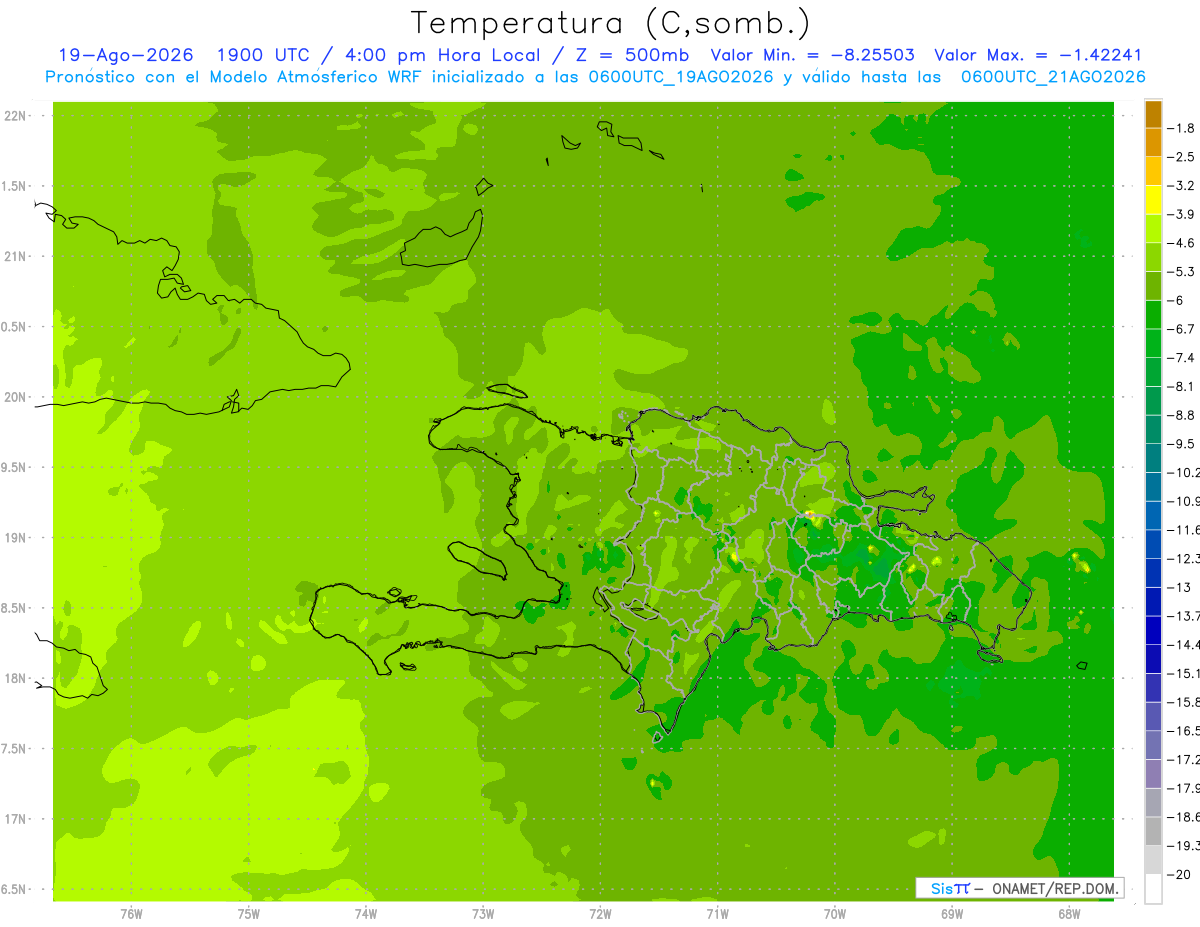The height and width of the screenshot is (927, 1200).
Task: Click the '76W' longitude label
Action: (x=131, y=914)
